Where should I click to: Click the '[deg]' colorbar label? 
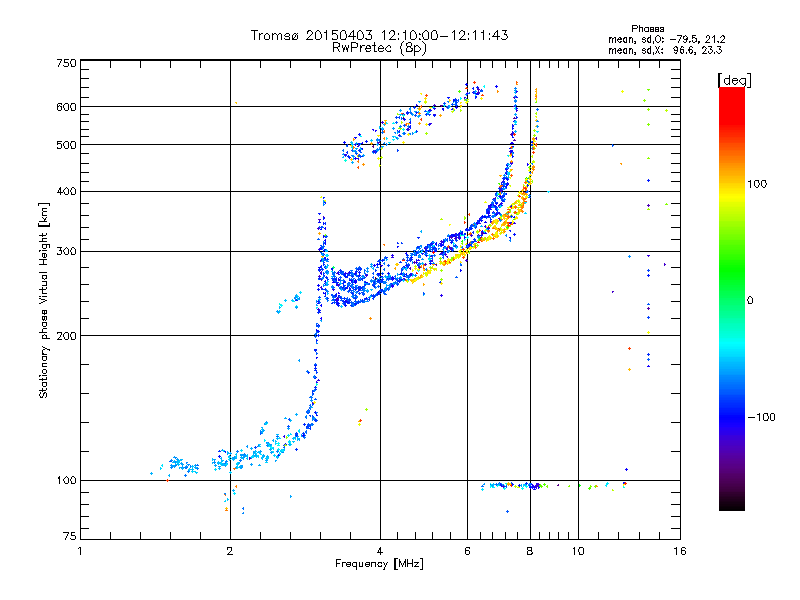point(734,80)
